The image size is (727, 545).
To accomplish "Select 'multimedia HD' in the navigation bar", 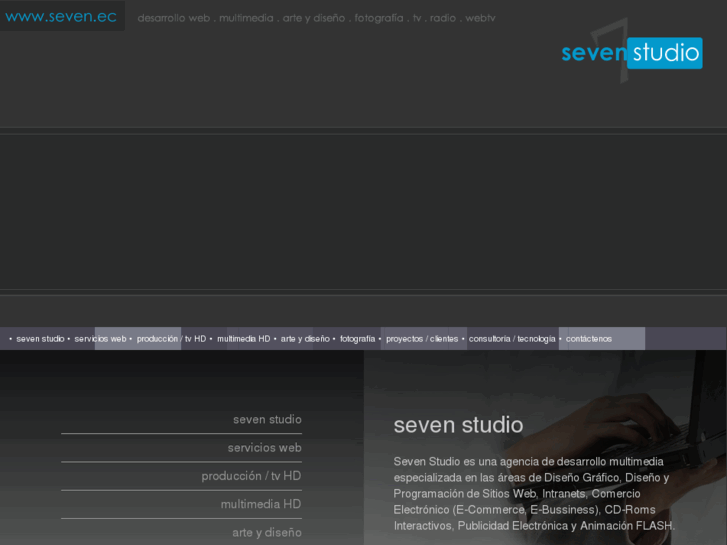I will [243, 339].
